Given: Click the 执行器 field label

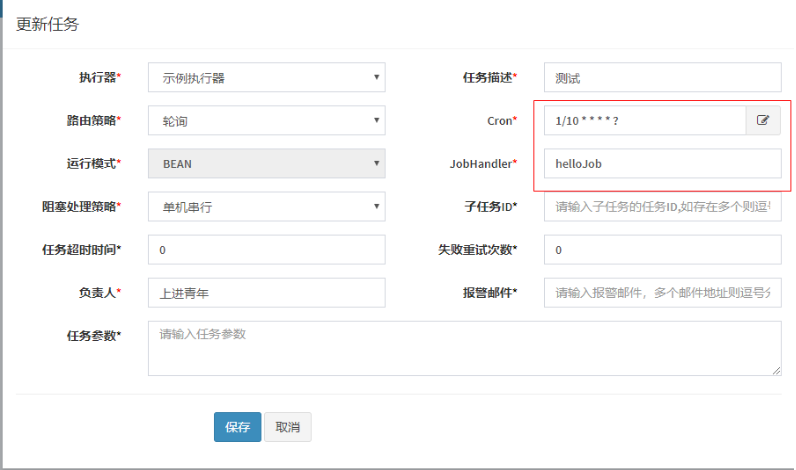Looking at the screenshot, I should pos(100,77).
